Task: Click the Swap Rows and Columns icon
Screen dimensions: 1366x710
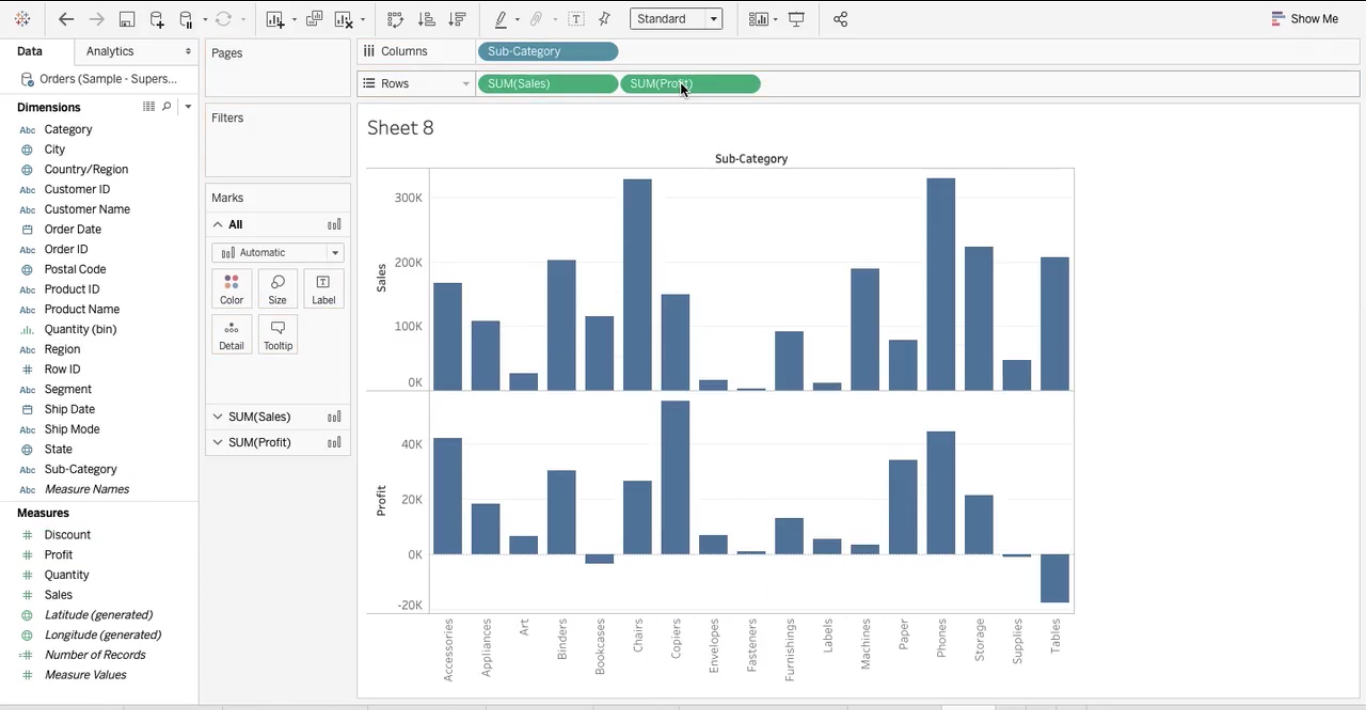Action: tap(395, 18)
